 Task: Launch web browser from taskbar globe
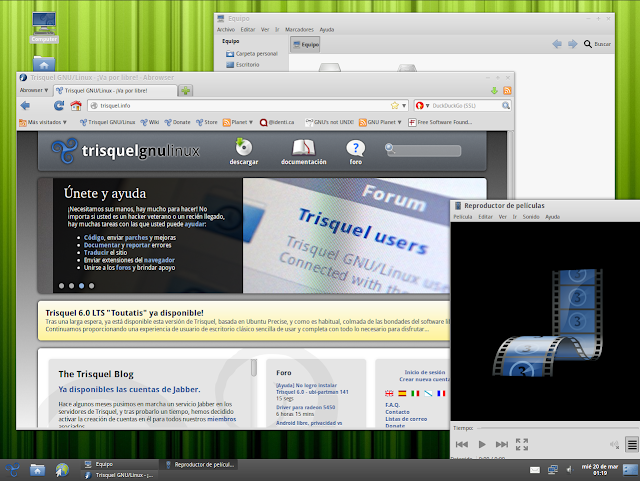(x=62, y=470)
